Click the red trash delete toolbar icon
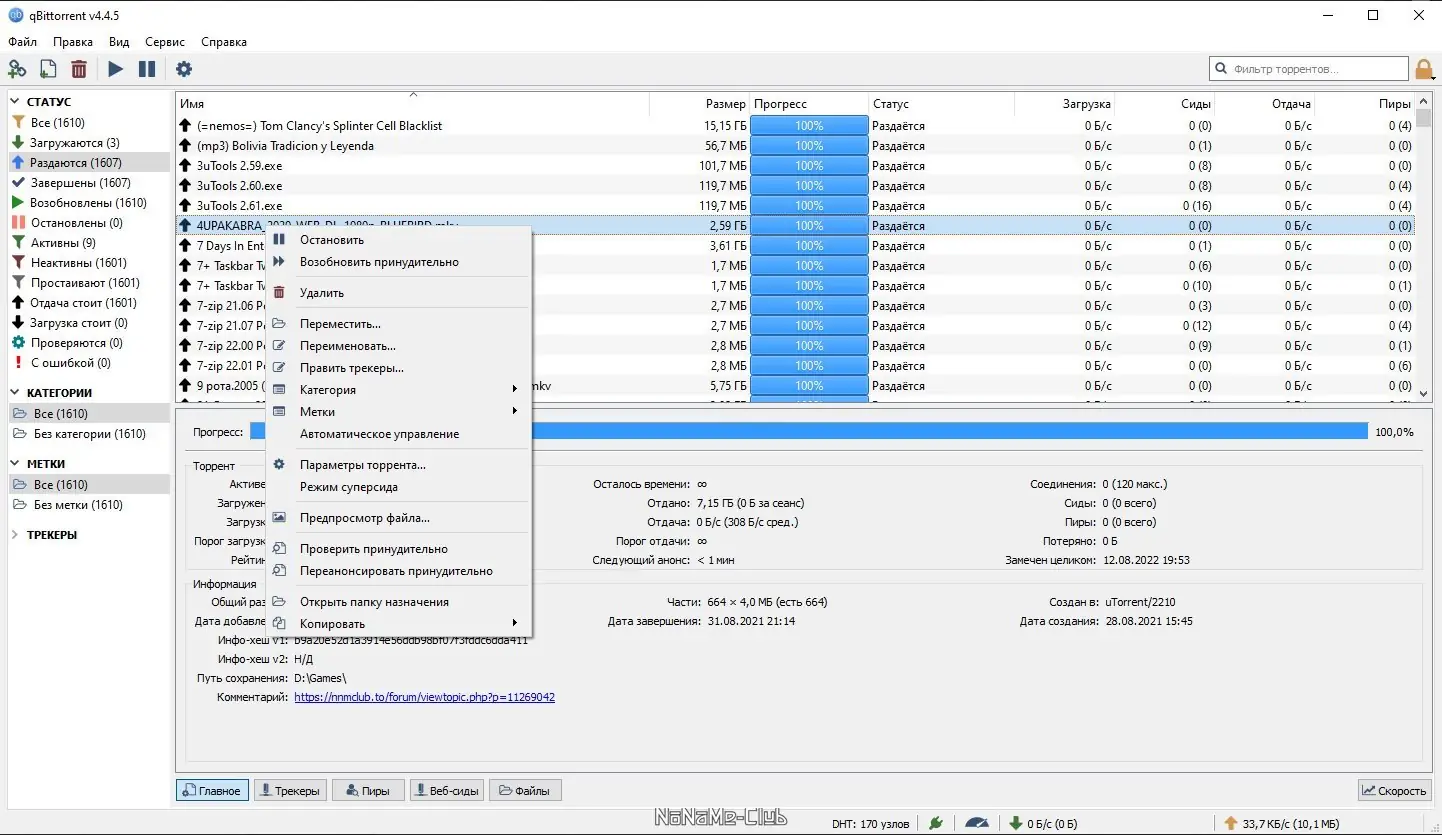The image size is (1442, 835). [78, 69]
